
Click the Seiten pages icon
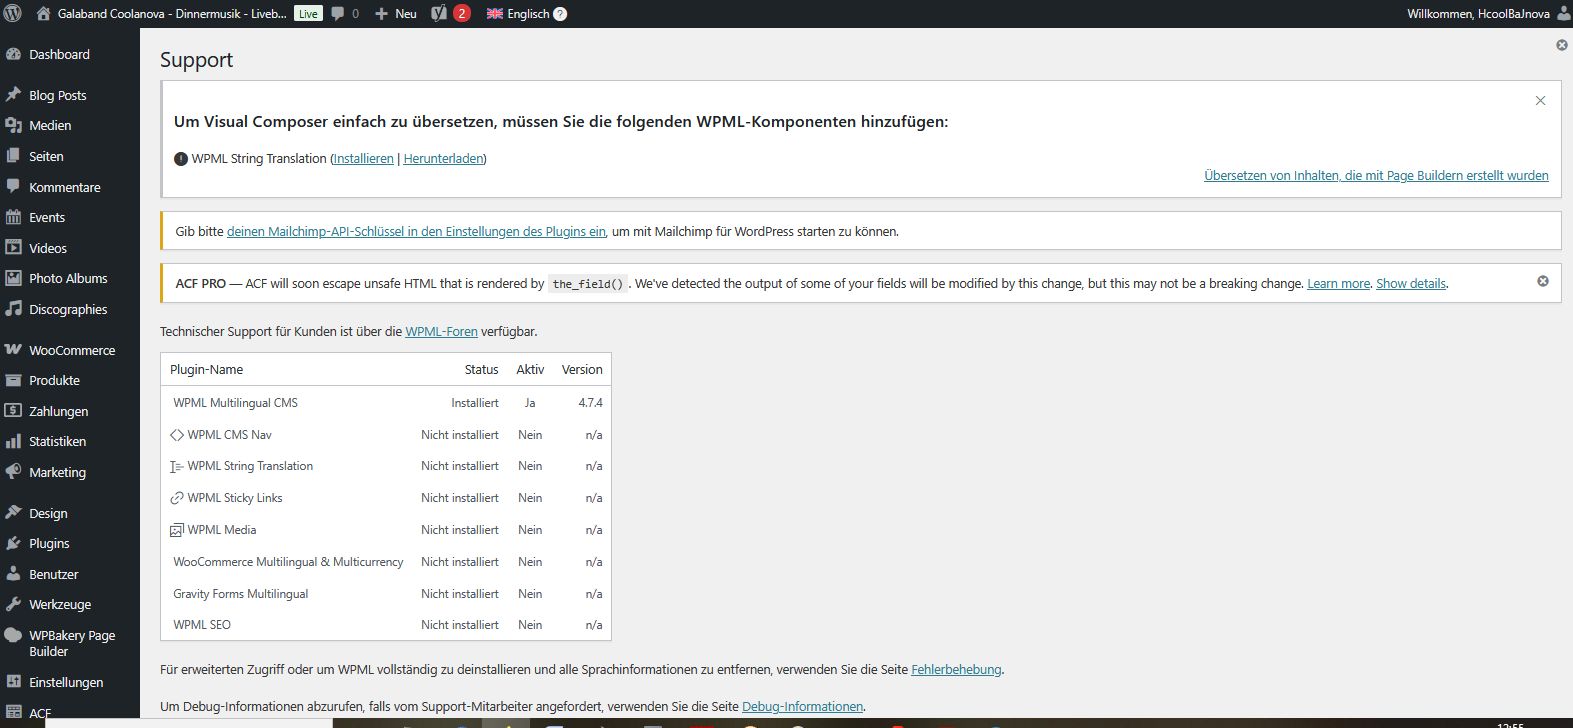point(13,156)
